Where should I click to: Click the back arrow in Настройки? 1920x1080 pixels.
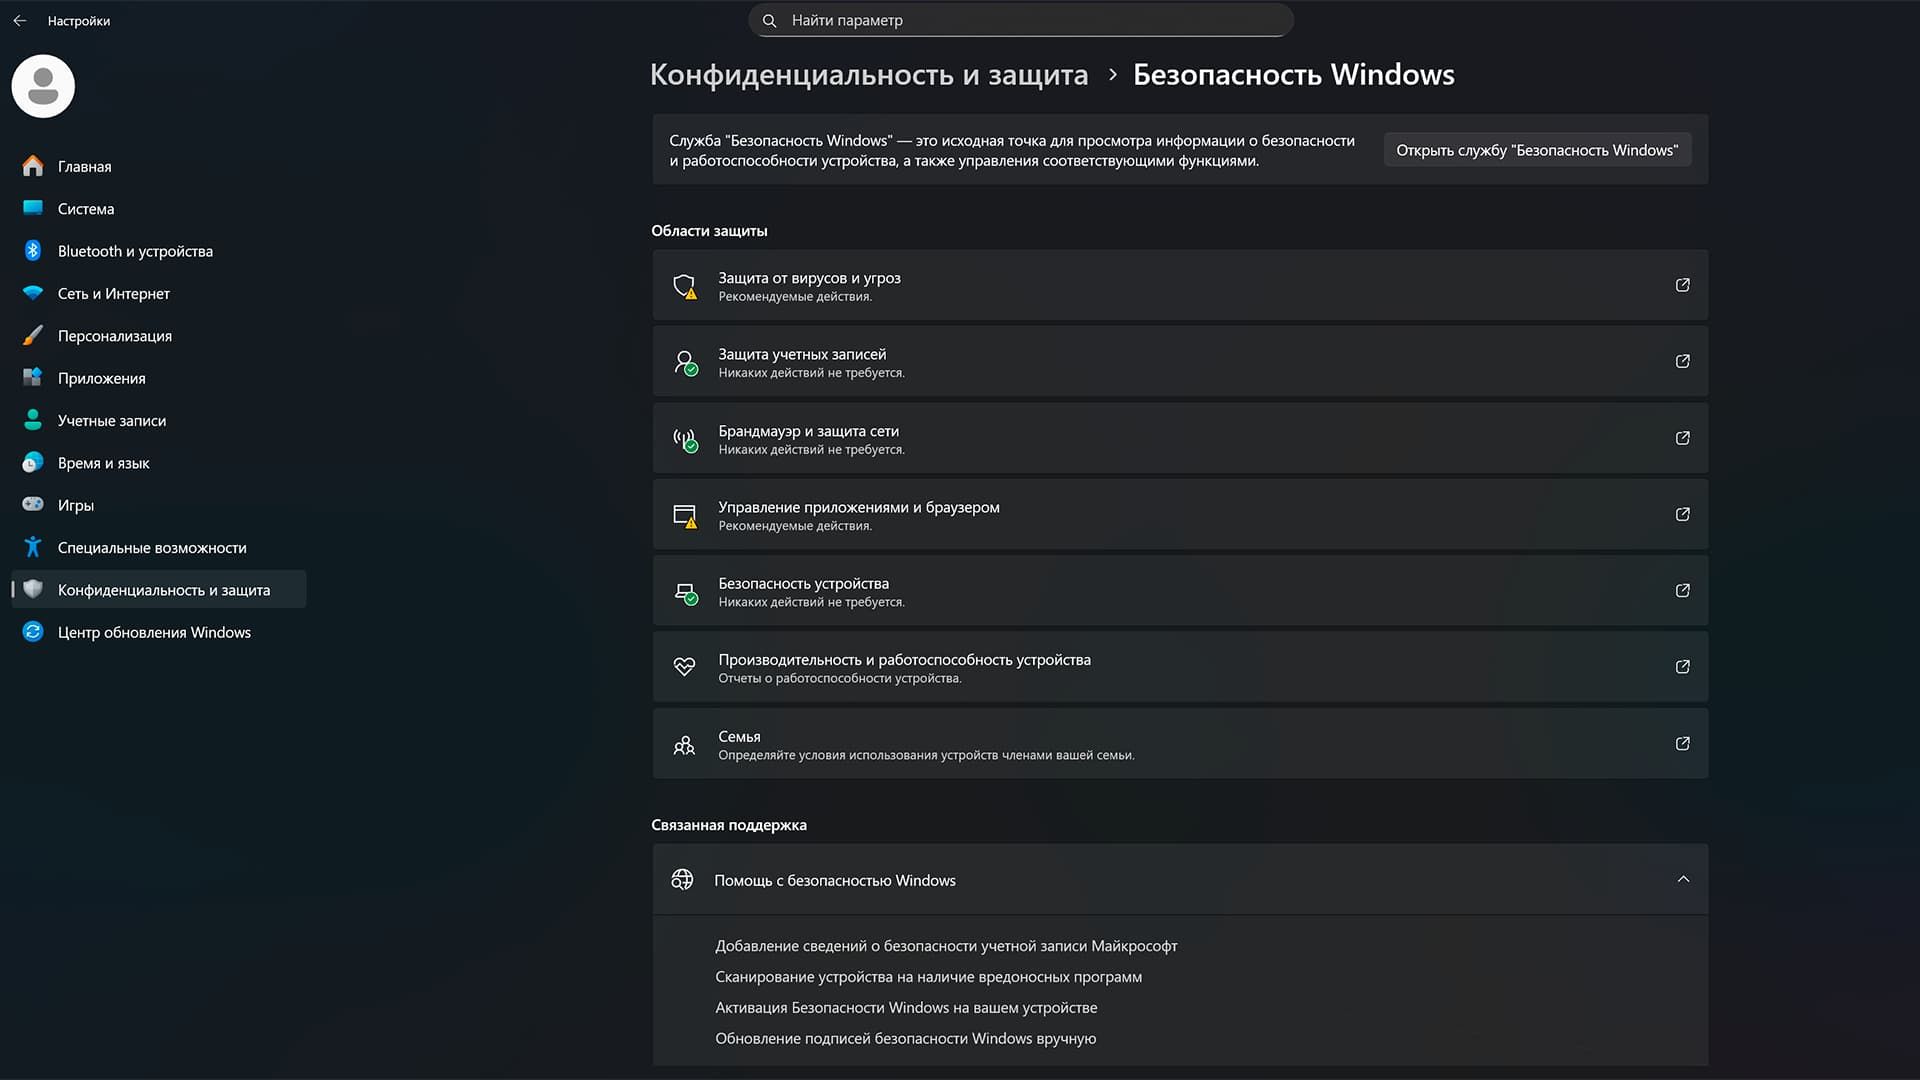coord(19,20)
